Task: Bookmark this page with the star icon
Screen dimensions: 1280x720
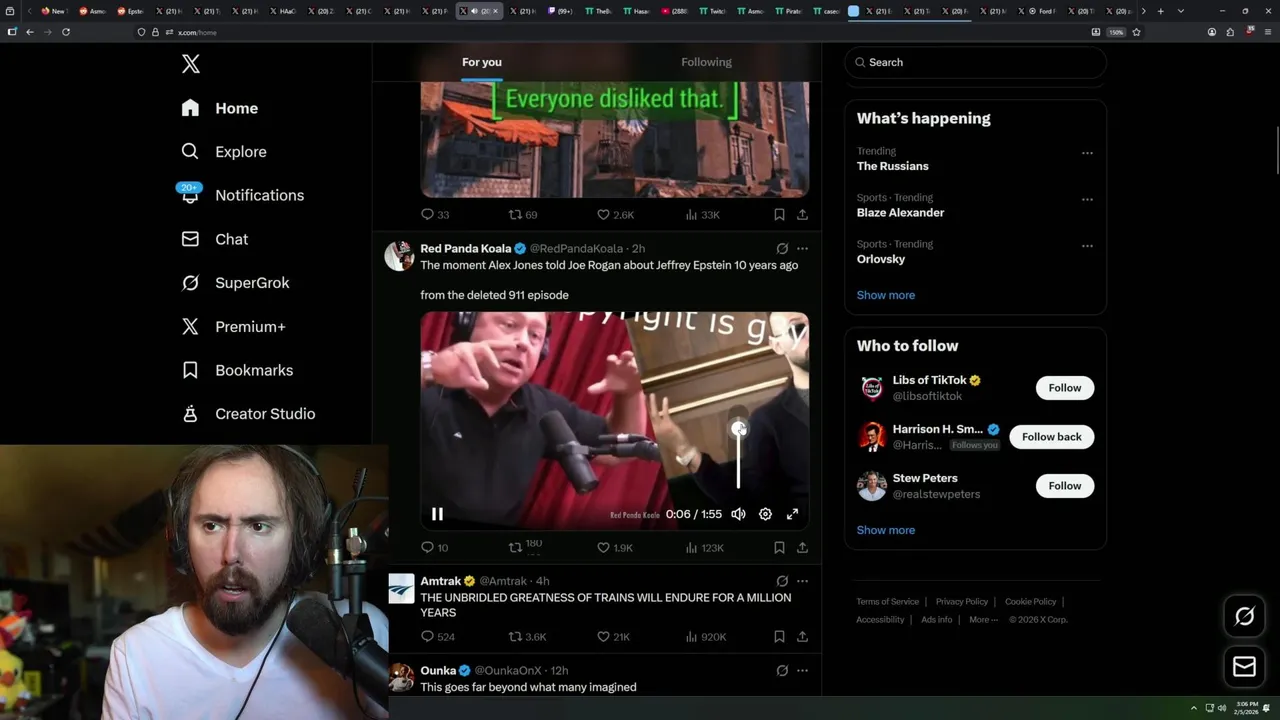Action: click(1136, 32)
